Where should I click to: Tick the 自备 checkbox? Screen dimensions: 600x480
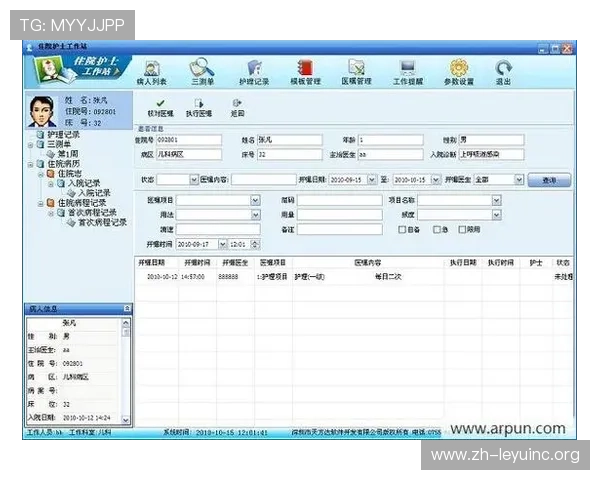coord(402,229)
